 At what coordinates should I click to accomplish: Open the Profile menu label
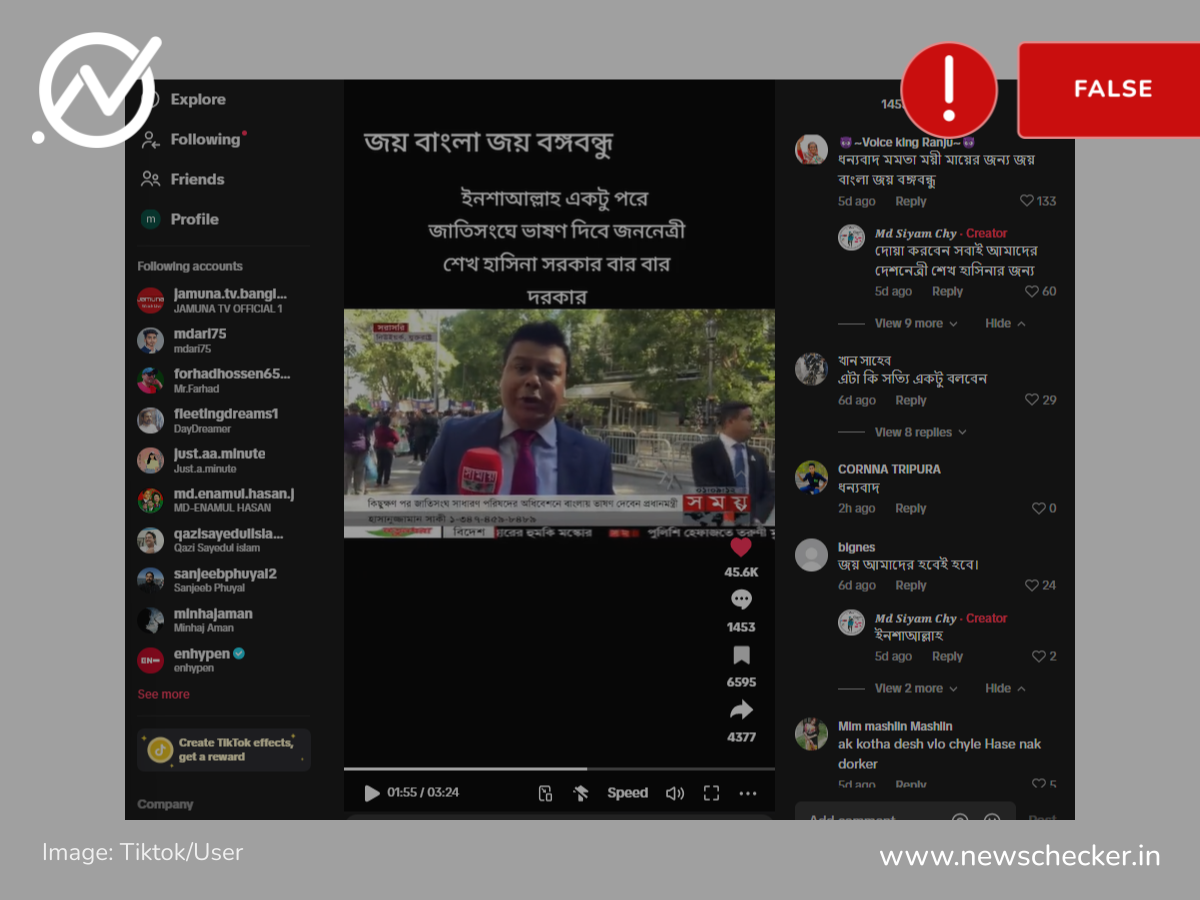tap(194, 219)
